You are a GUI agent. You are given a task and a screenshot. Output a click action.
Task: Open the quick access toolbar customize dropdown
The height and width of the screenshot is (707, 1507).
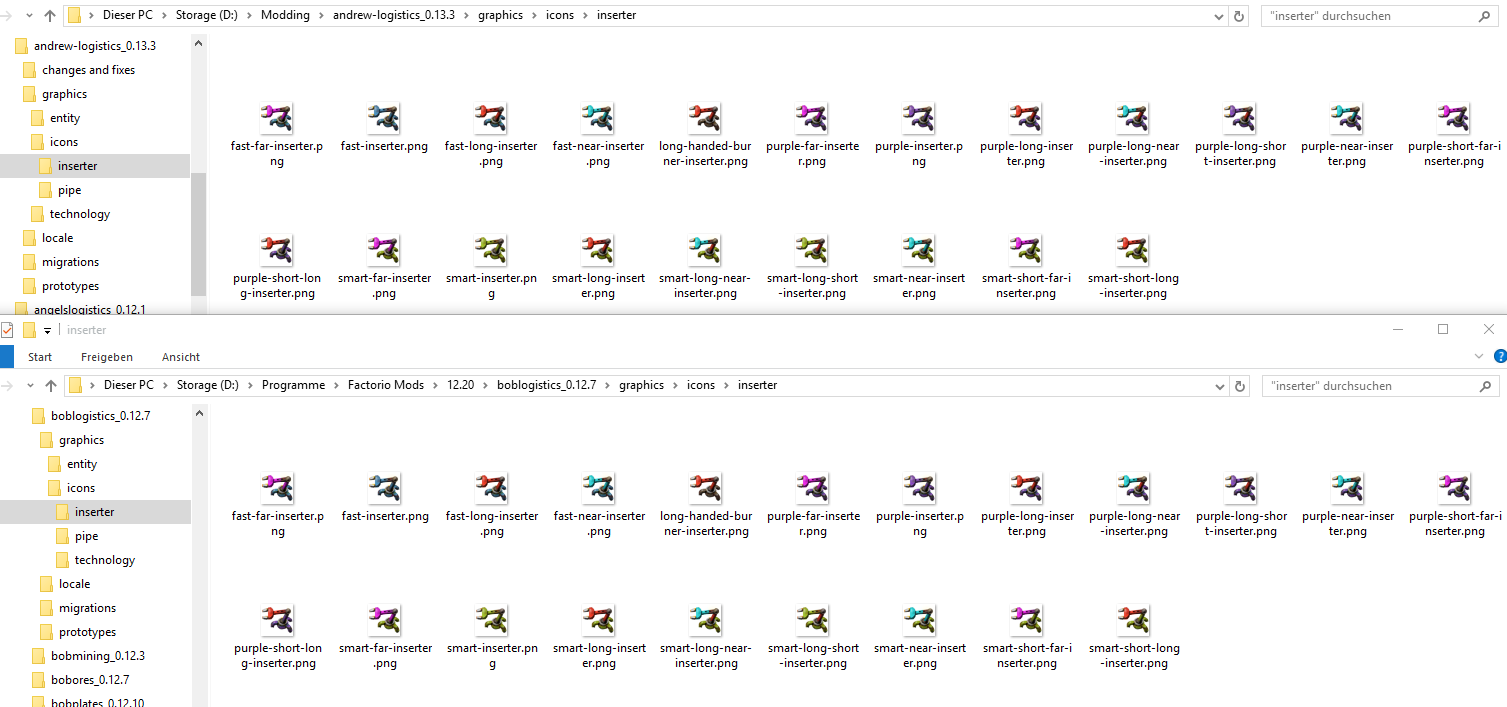(47, 331)
